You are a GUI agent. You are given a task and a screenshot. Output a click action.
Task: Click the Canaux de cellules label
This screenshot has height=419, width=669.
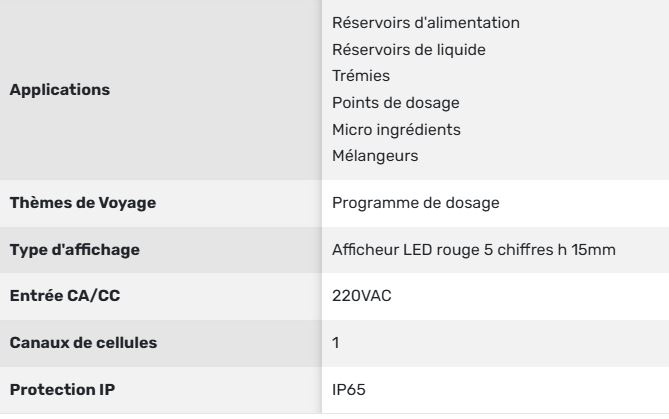click(x=83, y=344)
